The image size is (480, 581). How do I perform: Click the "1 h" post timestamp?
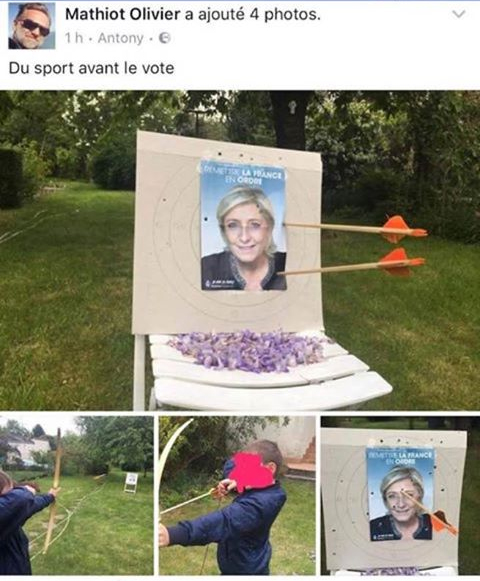(x=74, y=38)
